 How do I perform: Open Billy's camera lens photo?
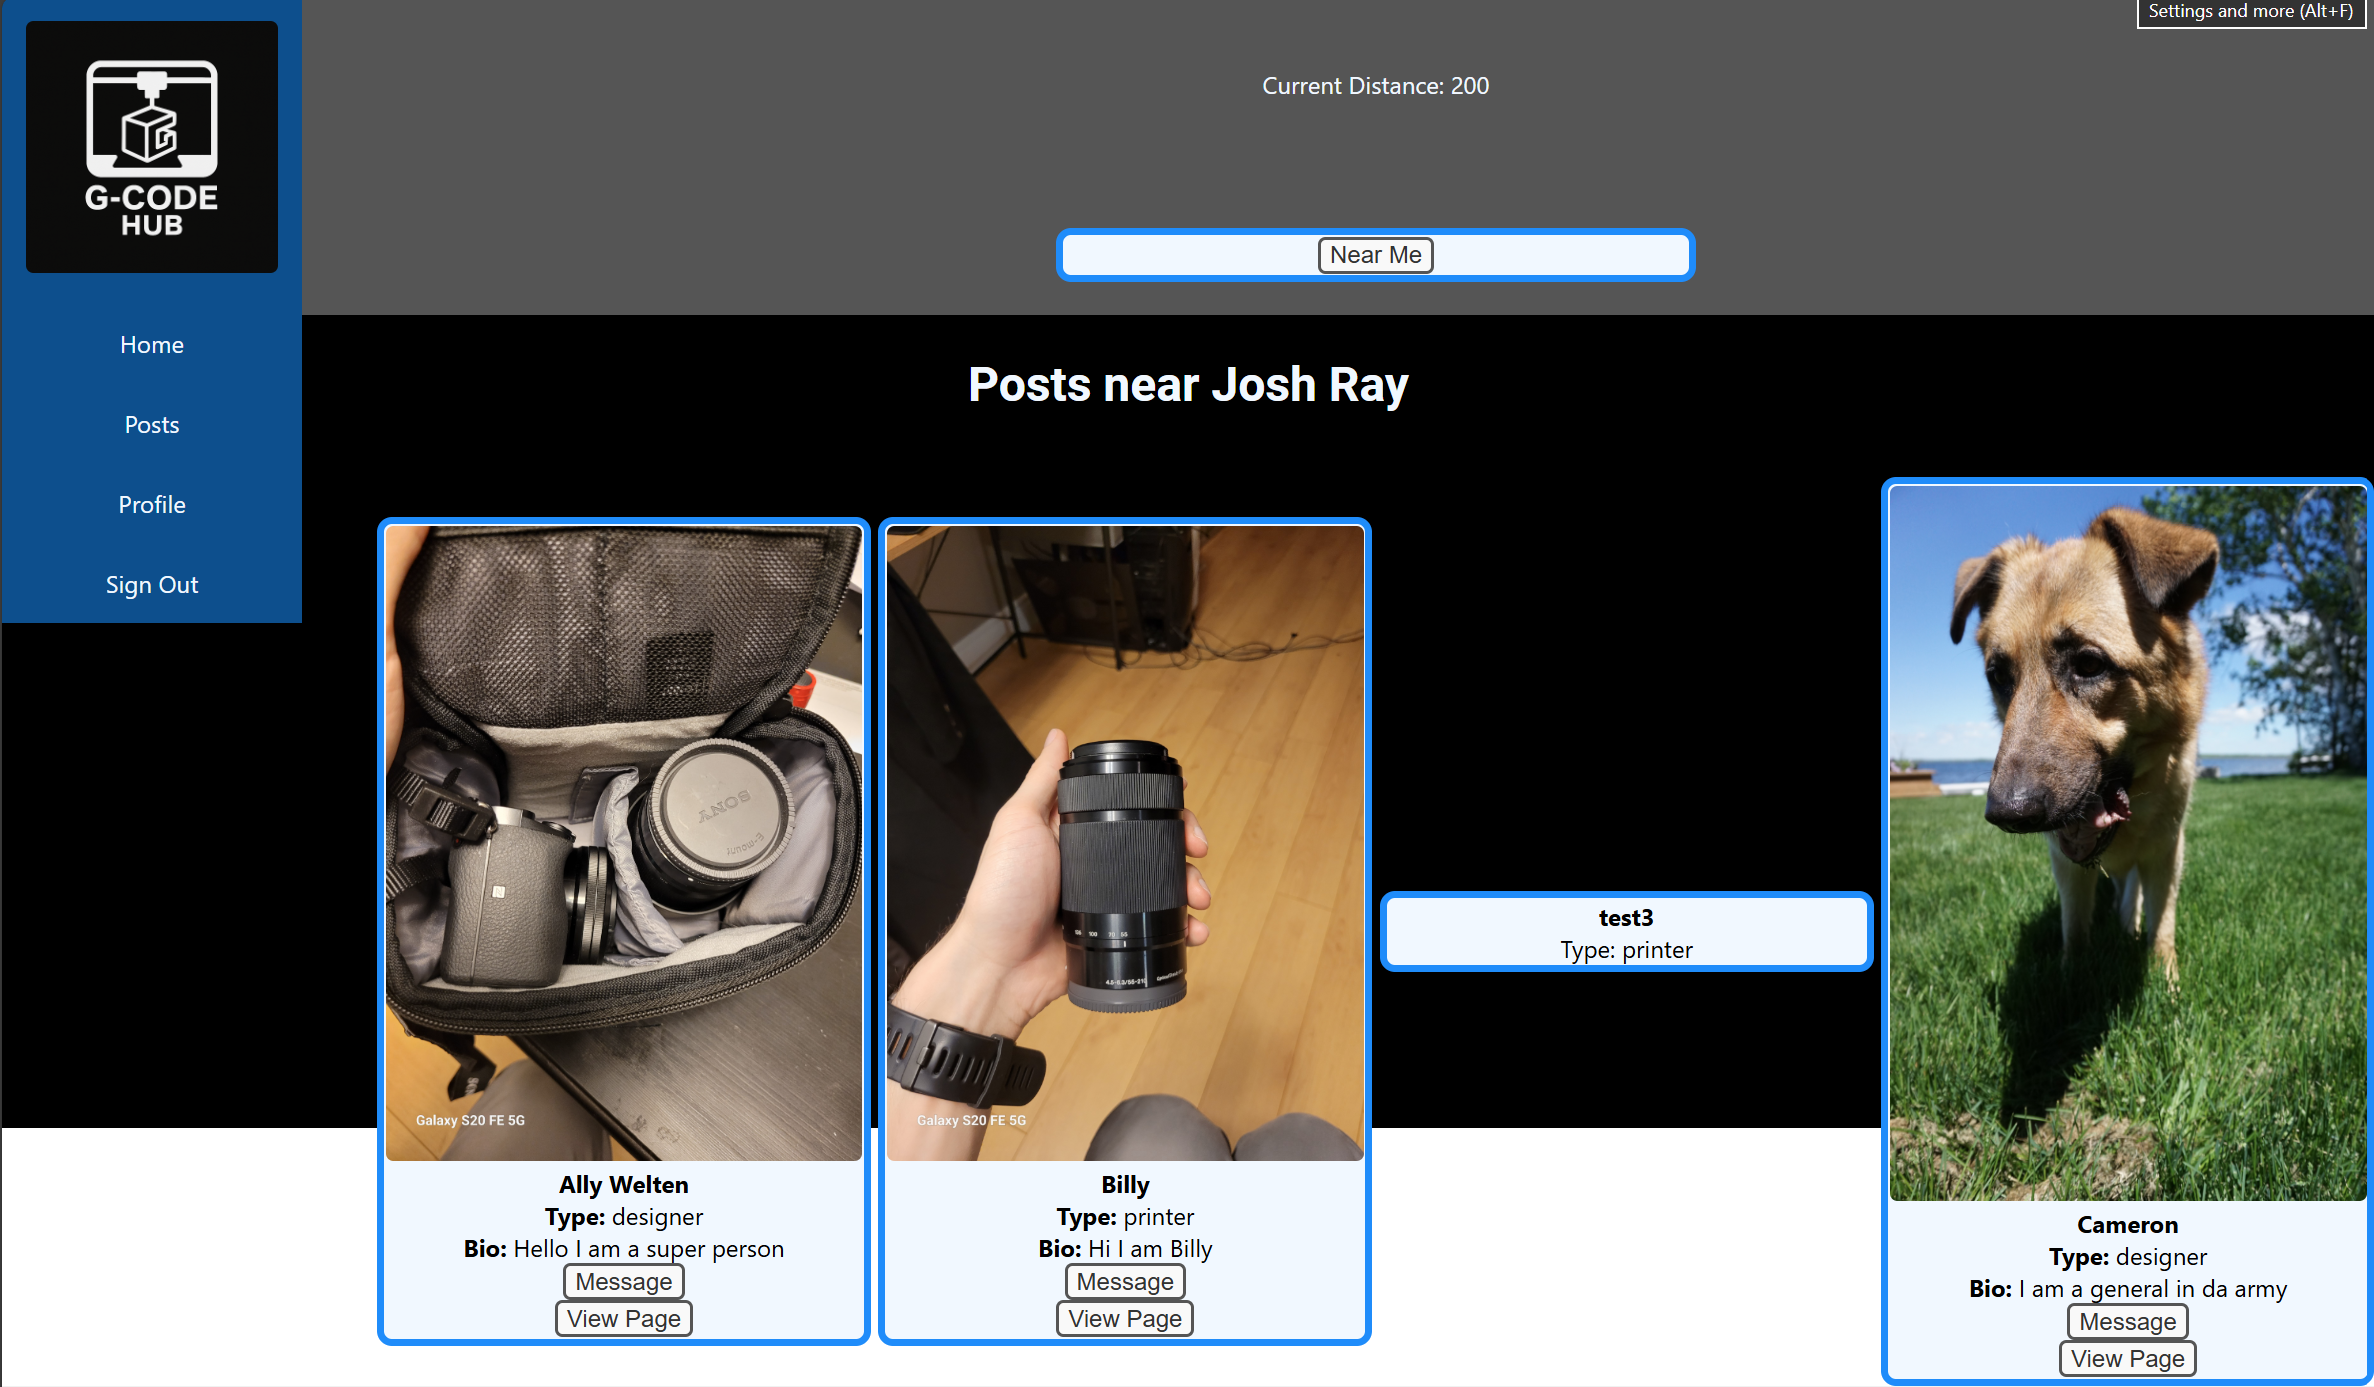[1125, 842]
